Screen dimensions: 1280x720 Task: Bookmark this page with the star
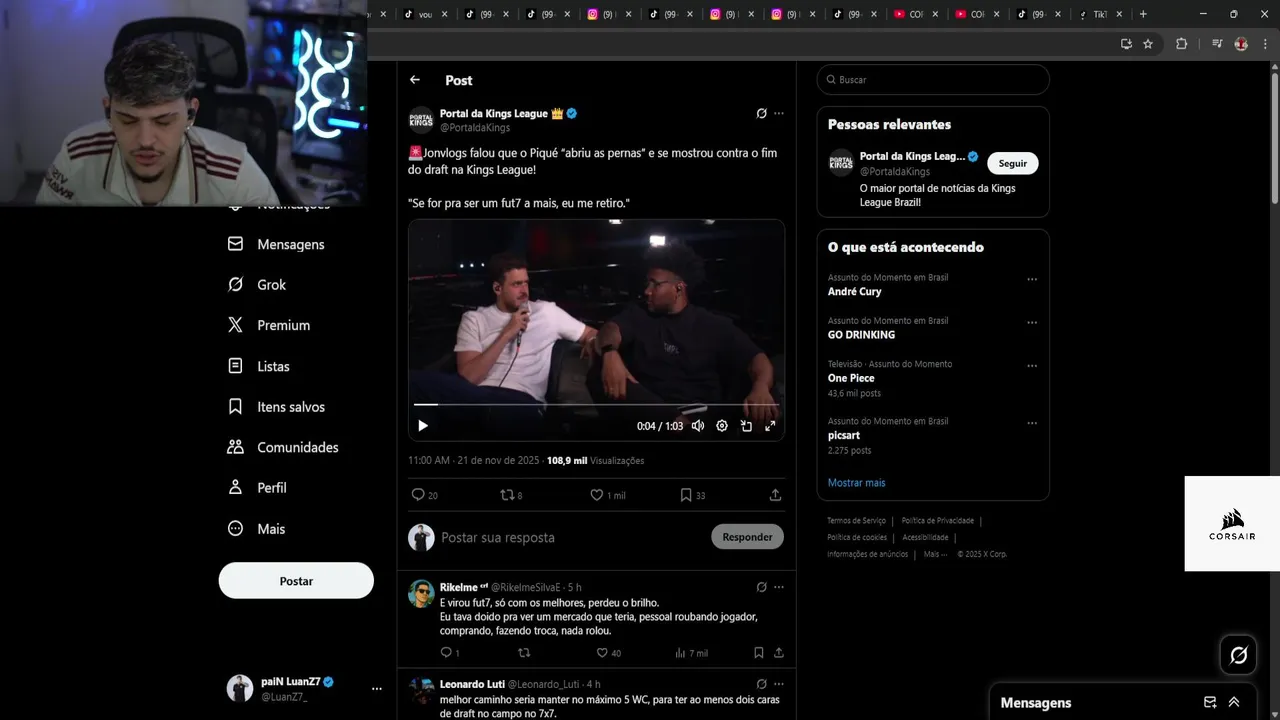tap(1148, 44)
